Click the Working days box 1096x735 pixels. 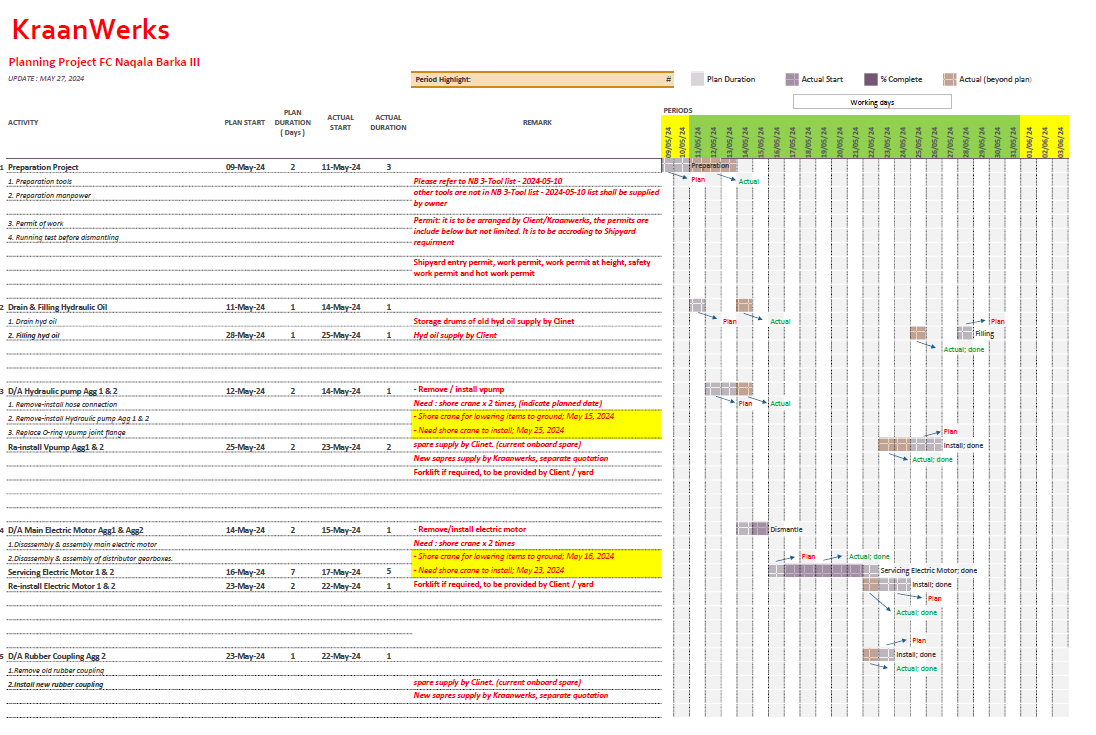point(872,102)
